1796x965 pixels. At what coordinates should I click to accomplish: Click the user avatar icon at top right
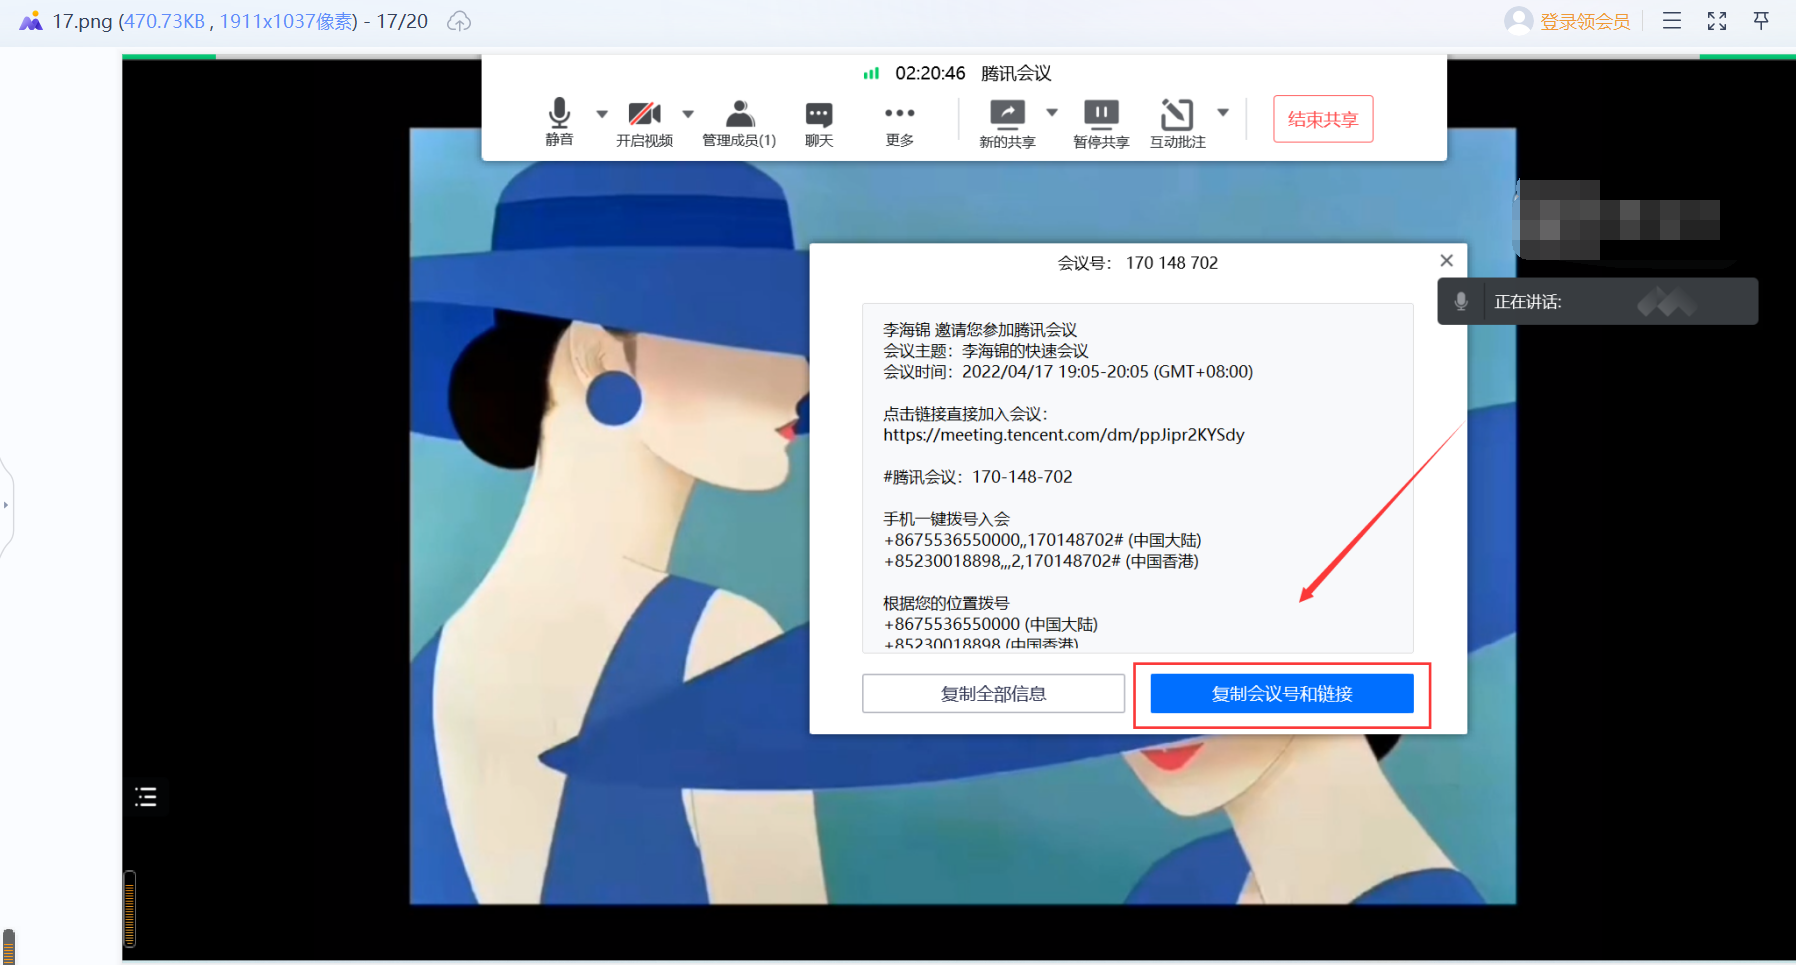click(1518, 21)
